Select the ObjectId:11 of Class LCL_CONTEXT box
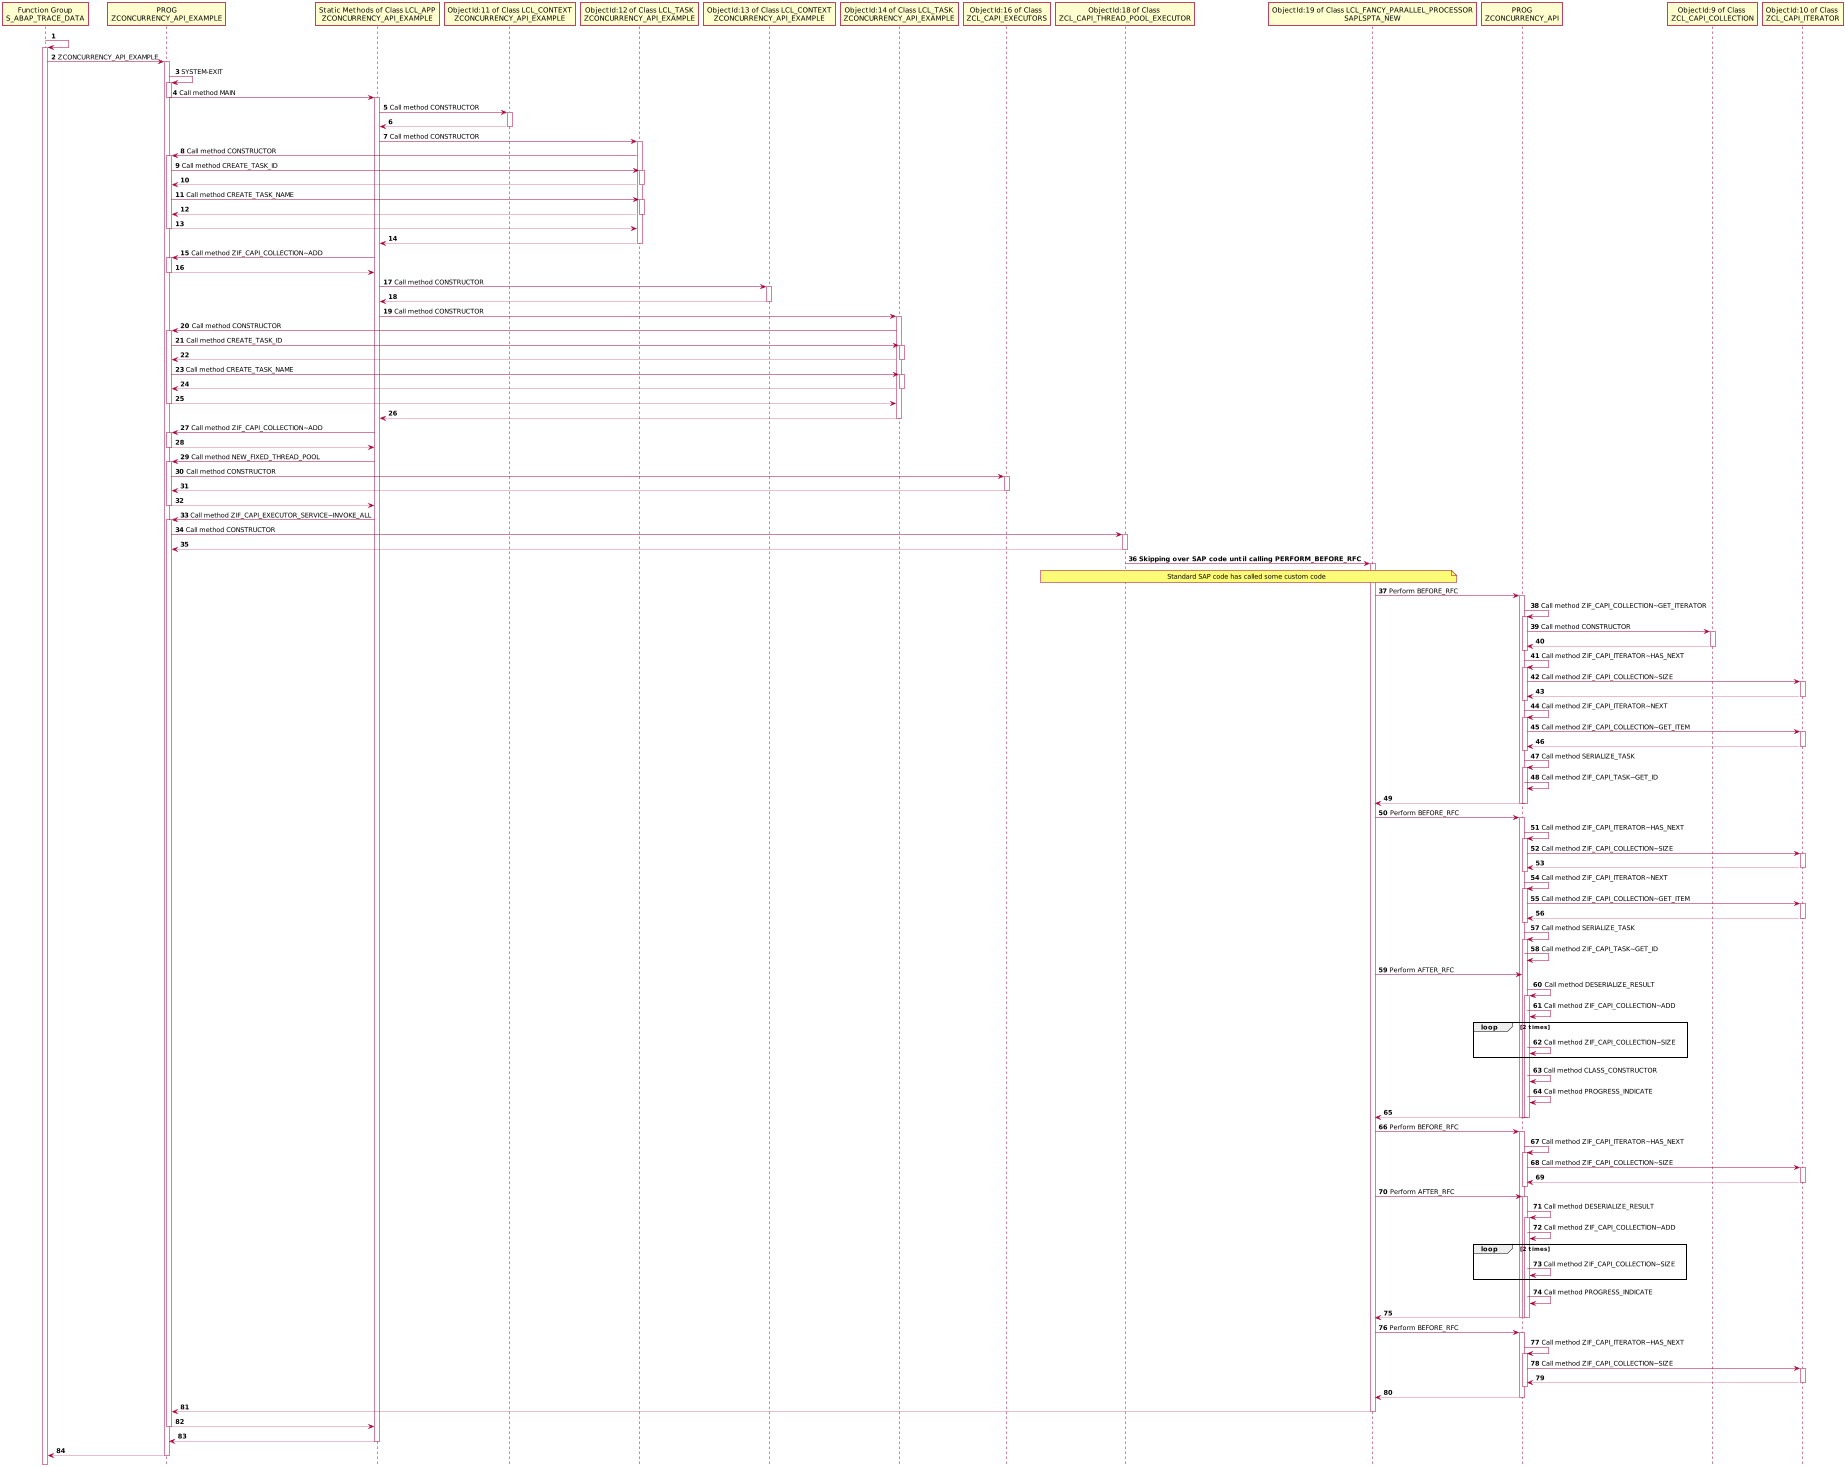This screenshot has width=1845, height=1467. click(x=509, y=14)
